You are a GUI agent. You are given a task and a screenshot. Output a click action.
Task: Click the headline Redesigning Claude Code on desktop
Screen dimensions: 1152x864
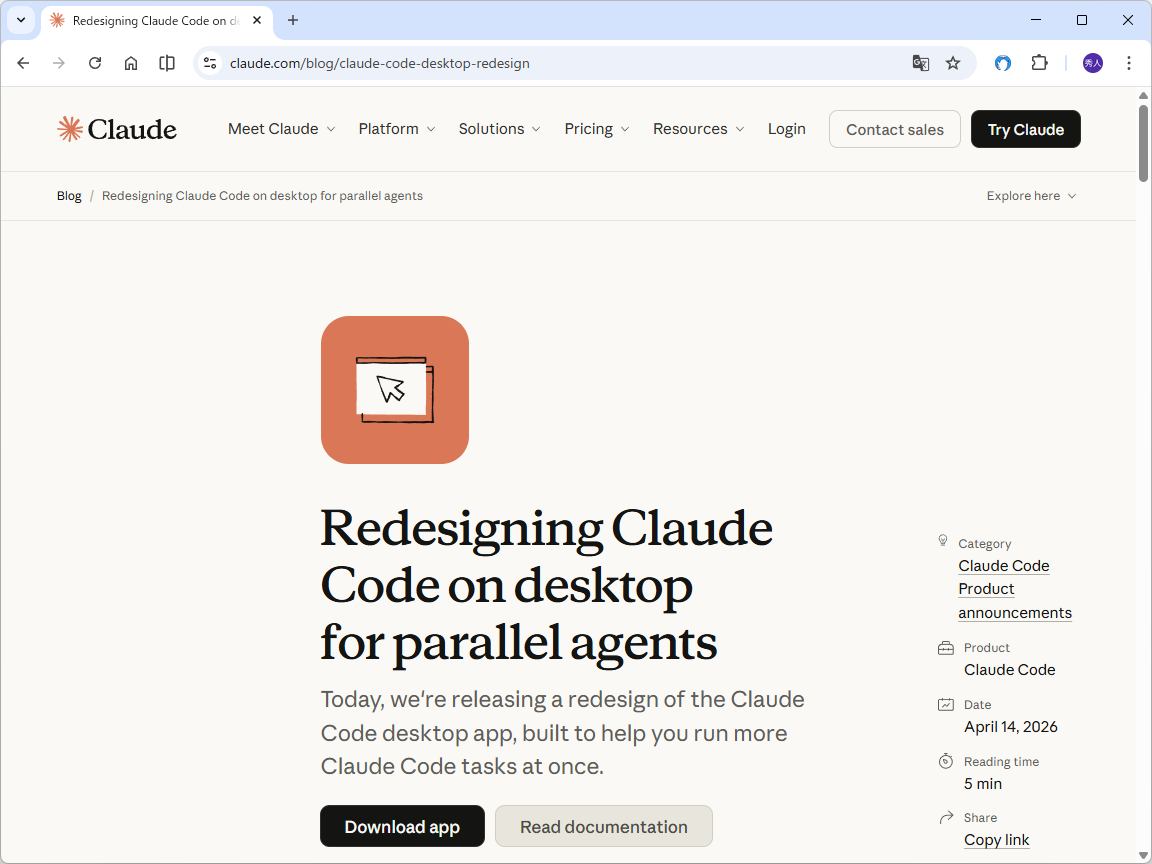[547, 586]
